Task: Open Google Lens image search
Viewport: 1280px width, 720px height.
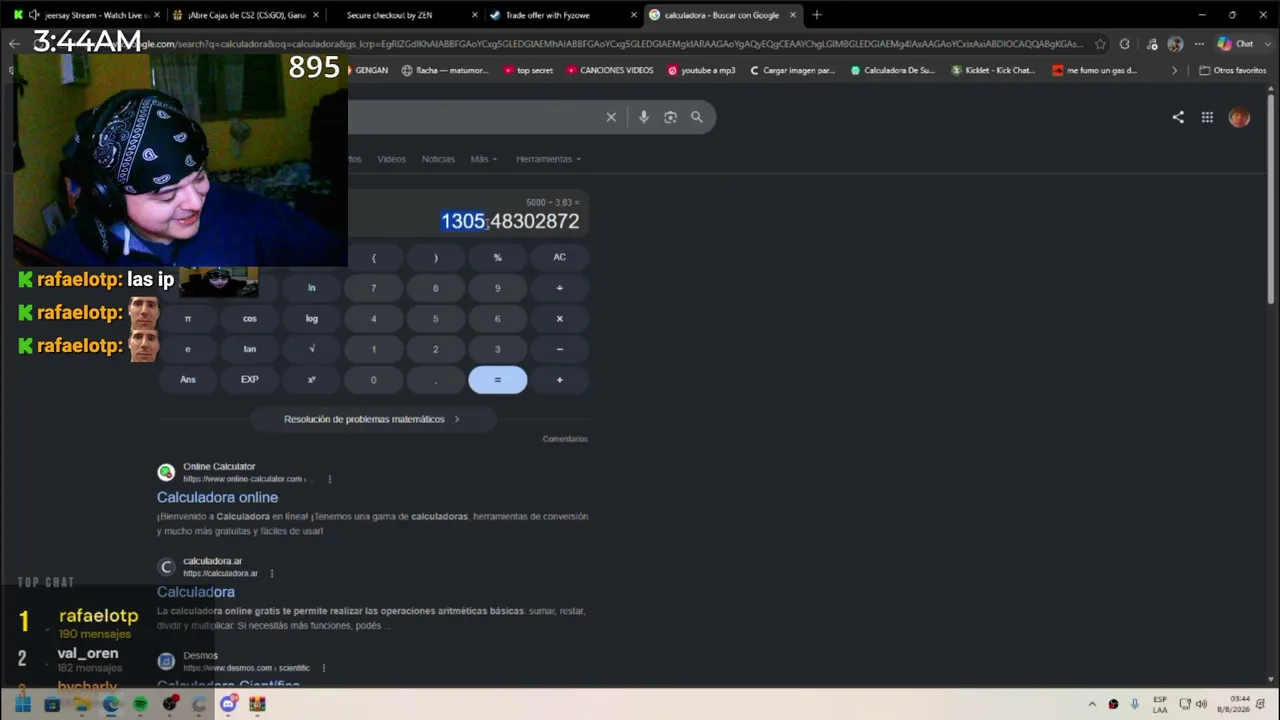Action: tap(670, 117)
